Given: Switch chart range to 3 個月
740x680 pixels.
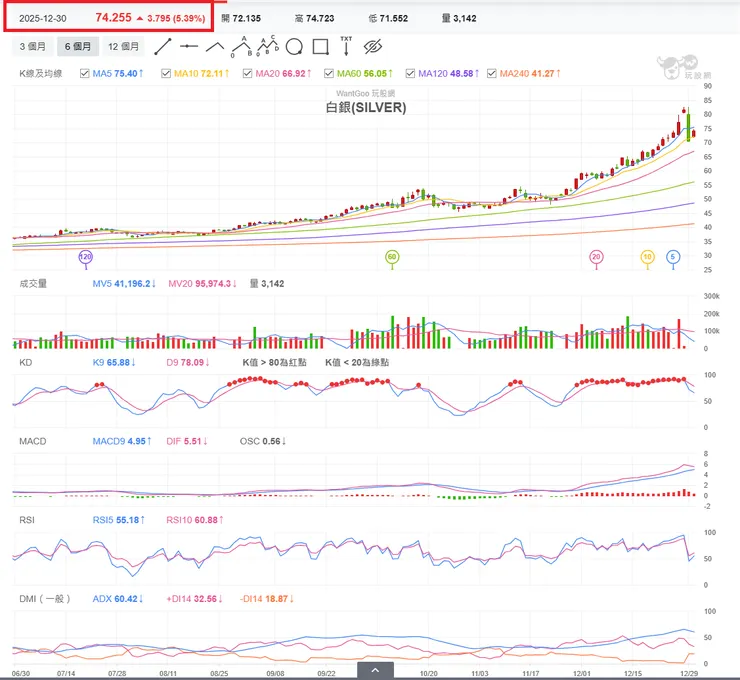Looking at the screenshot, I should (x=33, y=46).
